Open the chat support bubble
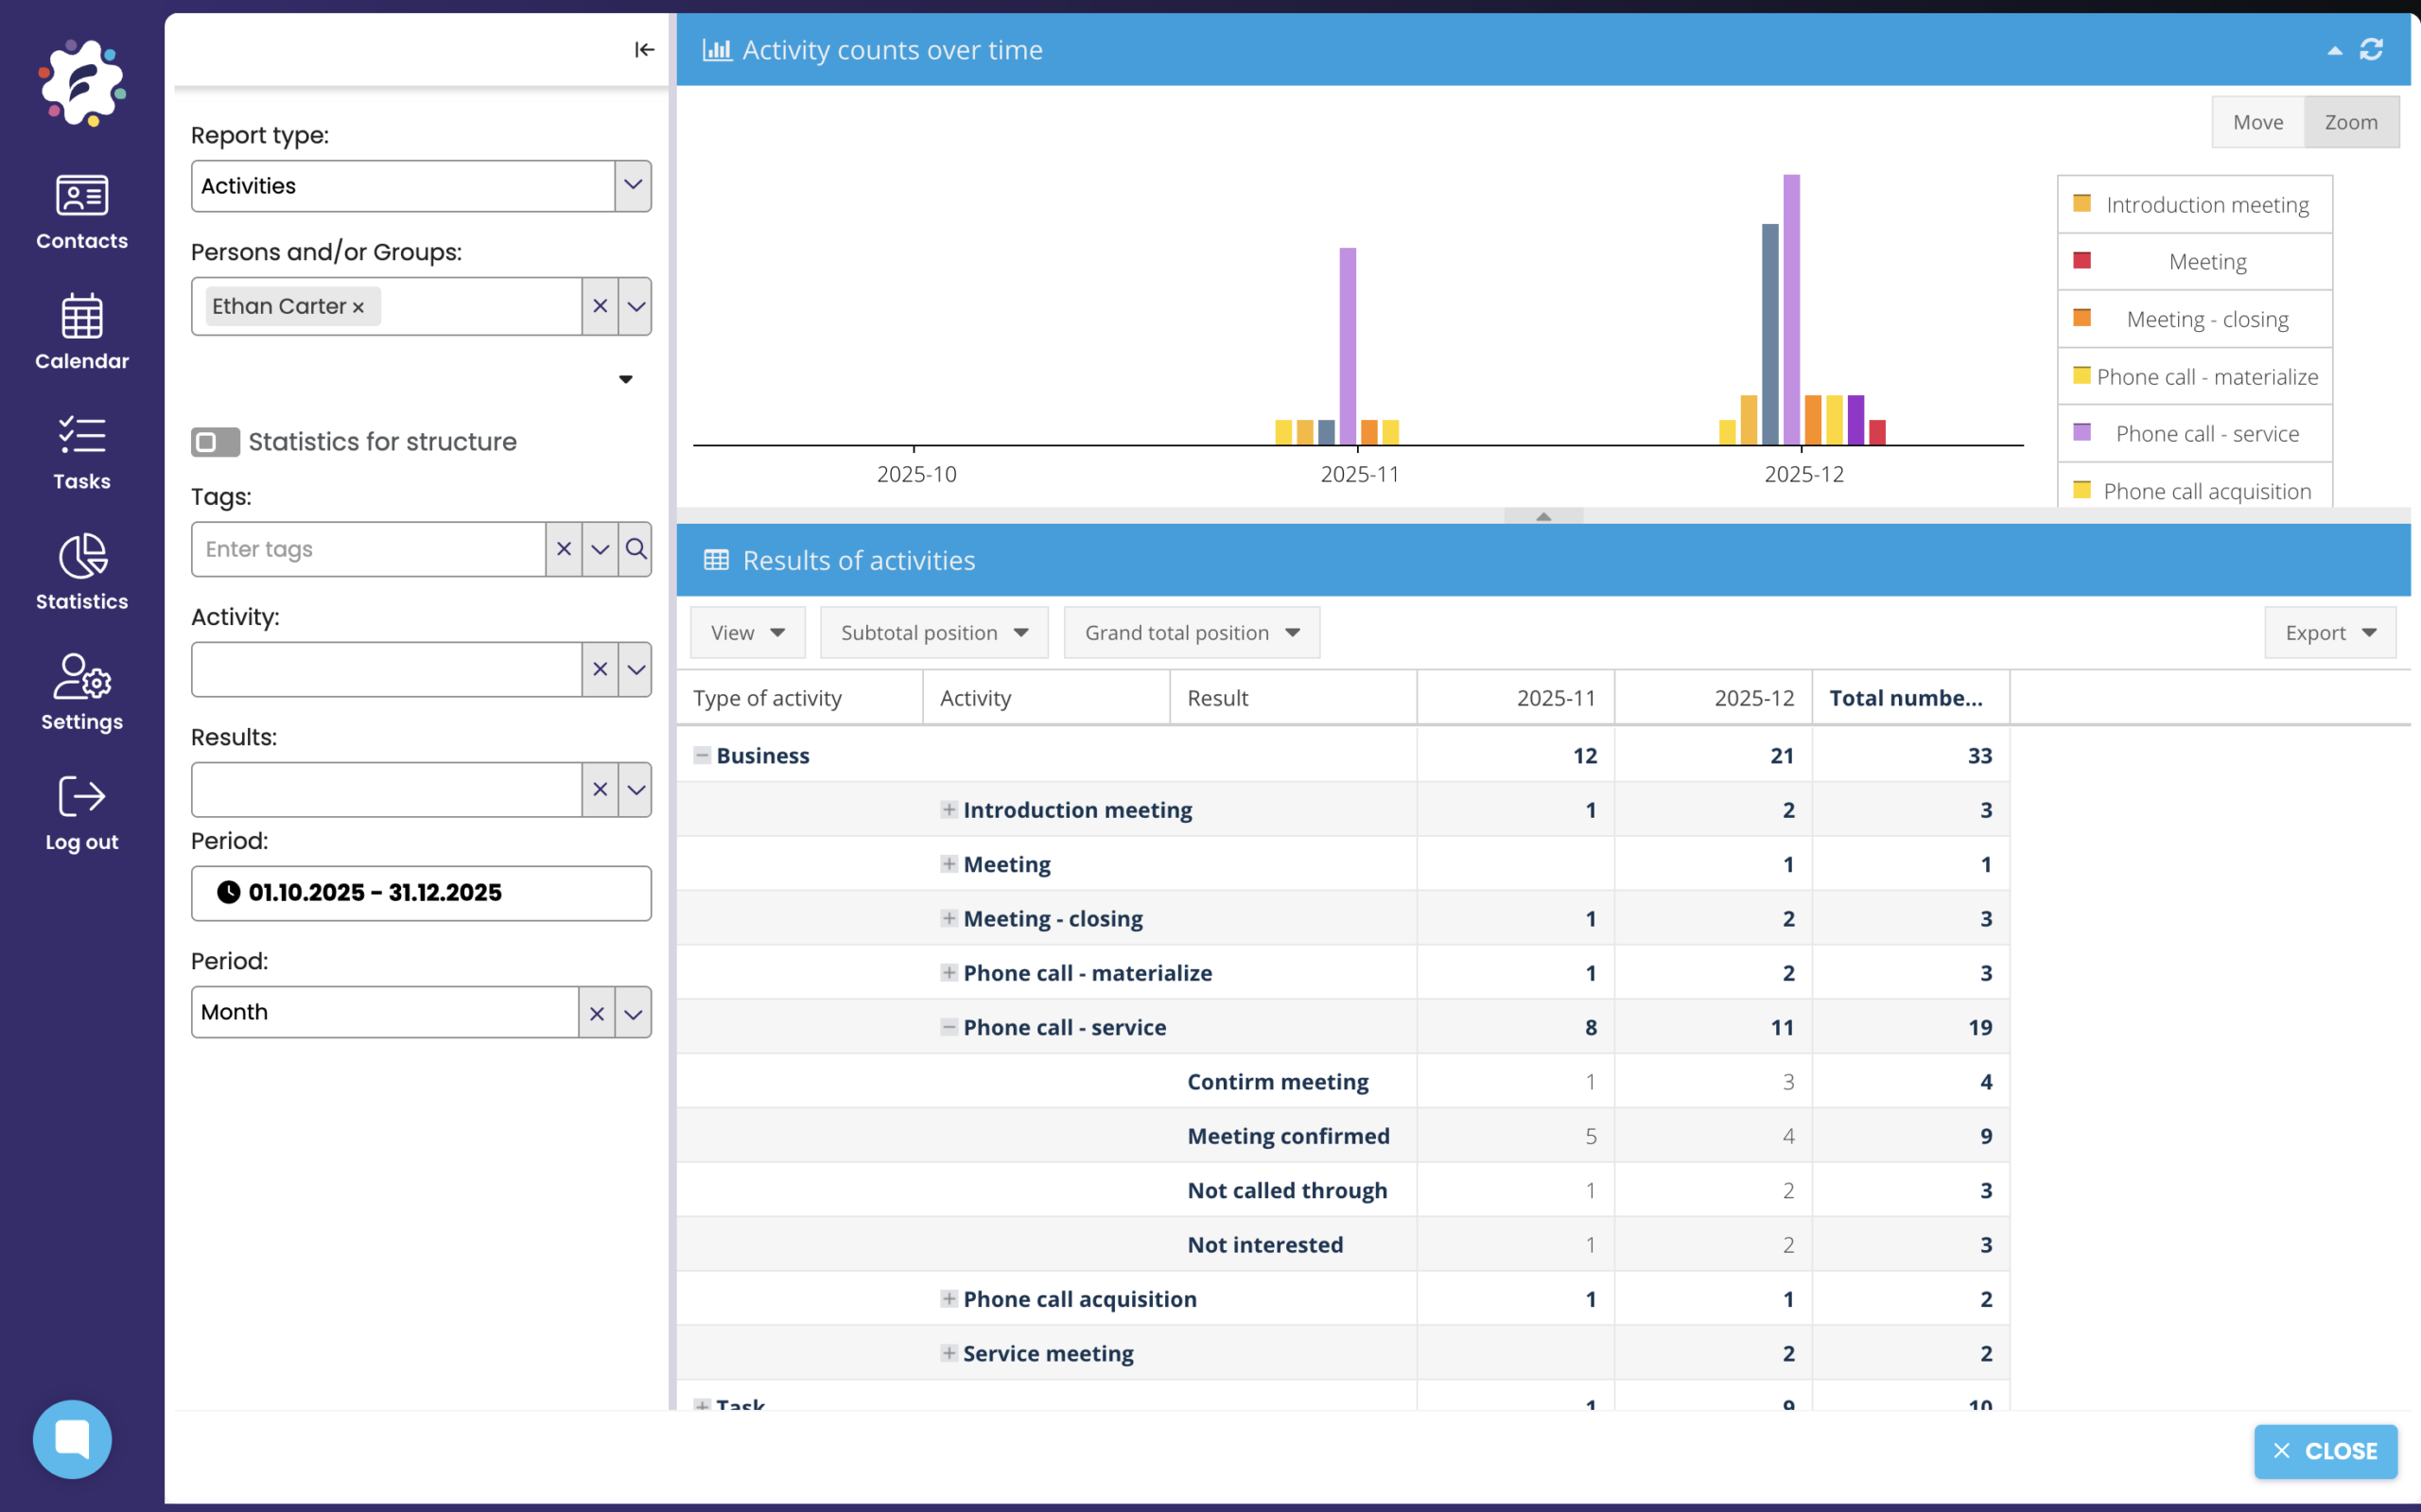 [72, 1438]
